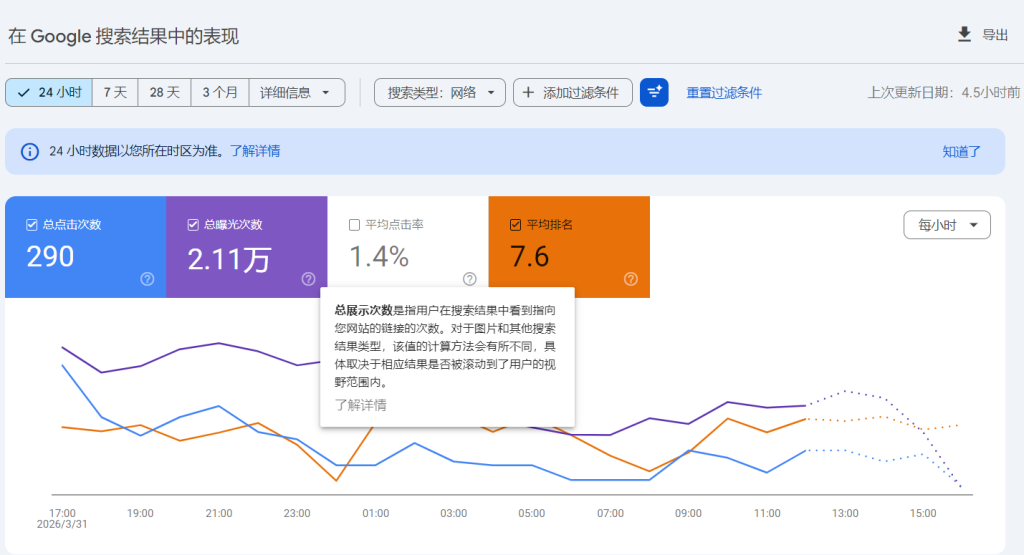
Task: Click the blue filter sparkle icon
Action: coord(654,93)
